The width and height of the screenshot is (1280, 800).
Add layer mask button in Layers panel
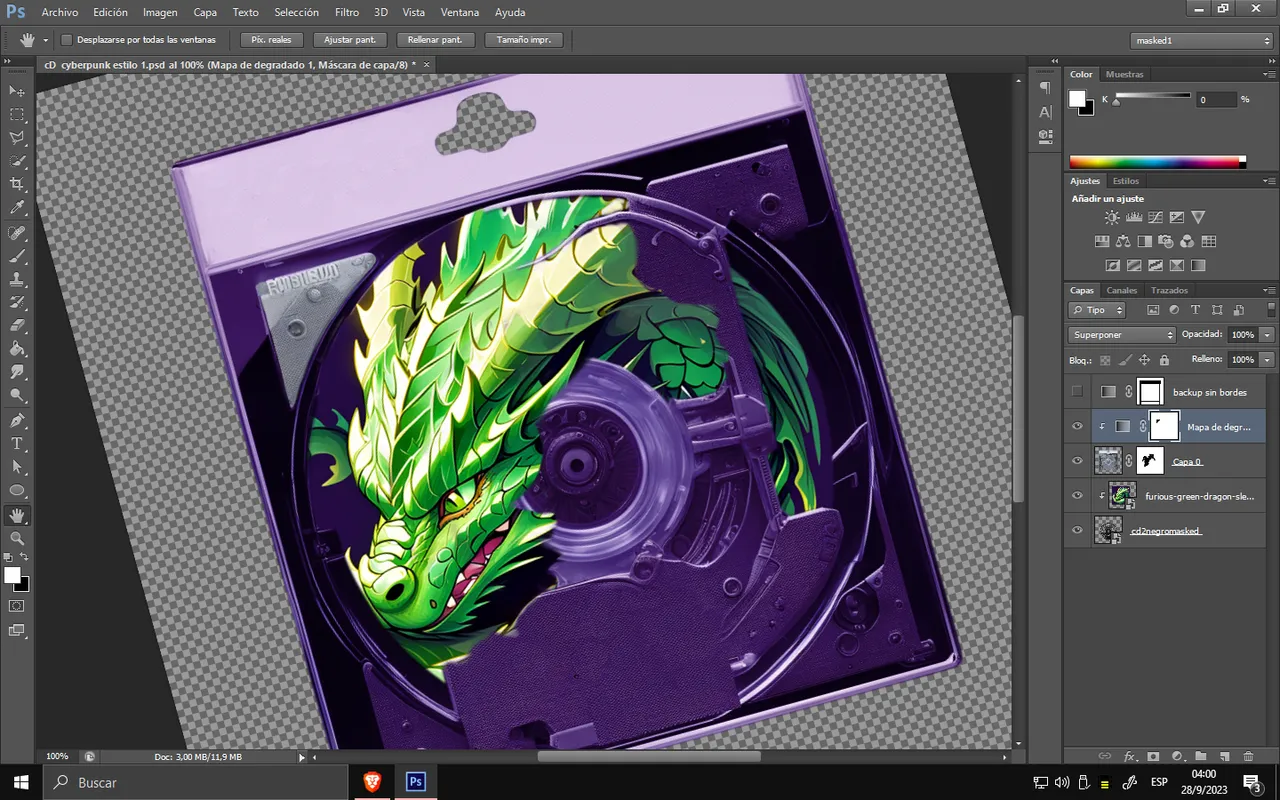(x=1153, y=757)
